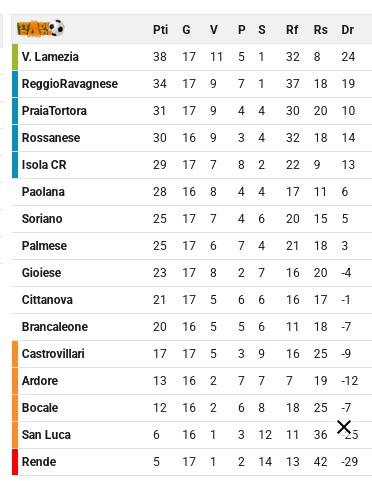Viewport: 372px width, 501px height.
Task: Sort by Pti column header
Action: click(x=160, y=30)
